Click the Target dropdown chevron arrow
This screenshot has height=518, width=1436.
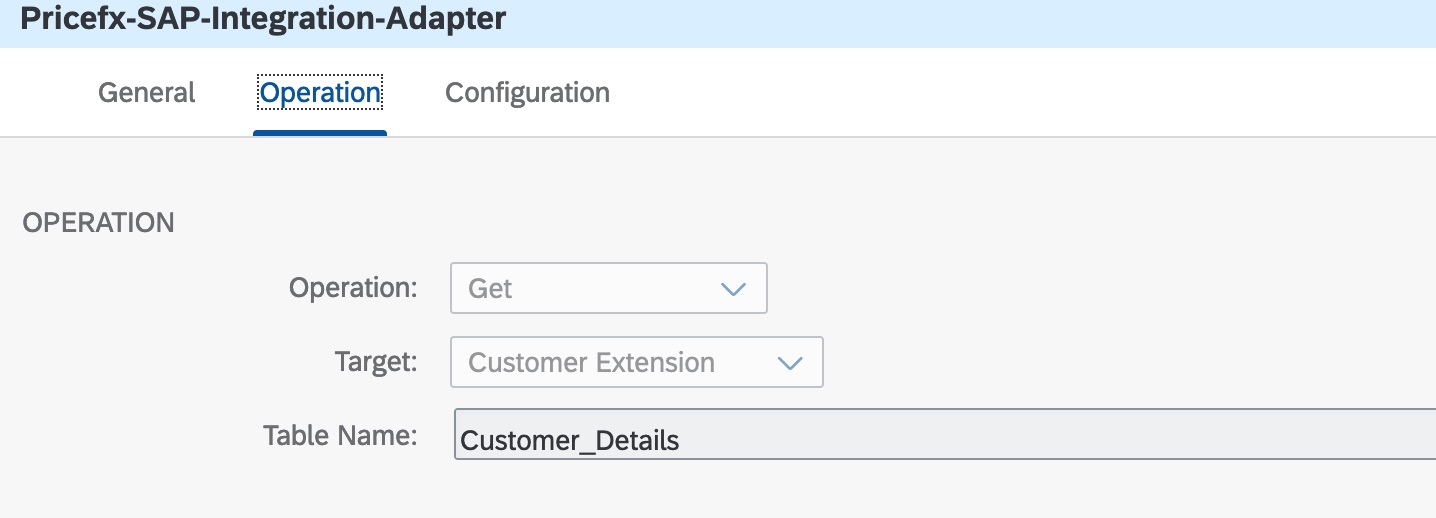point(790,363)
